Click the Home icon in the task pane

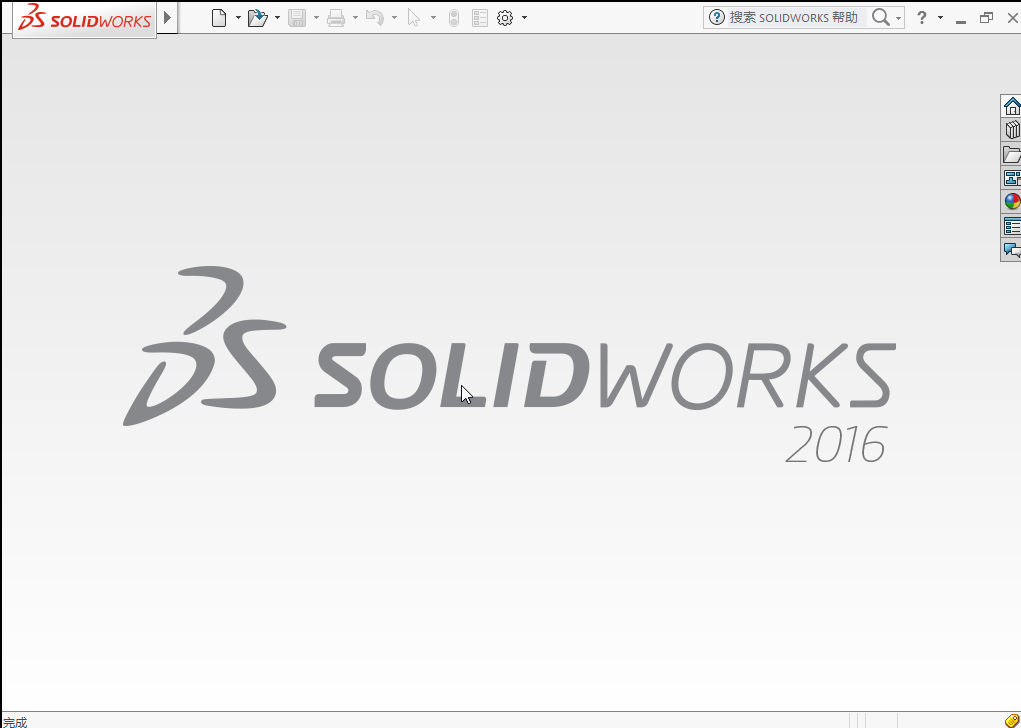(1012, 104)
